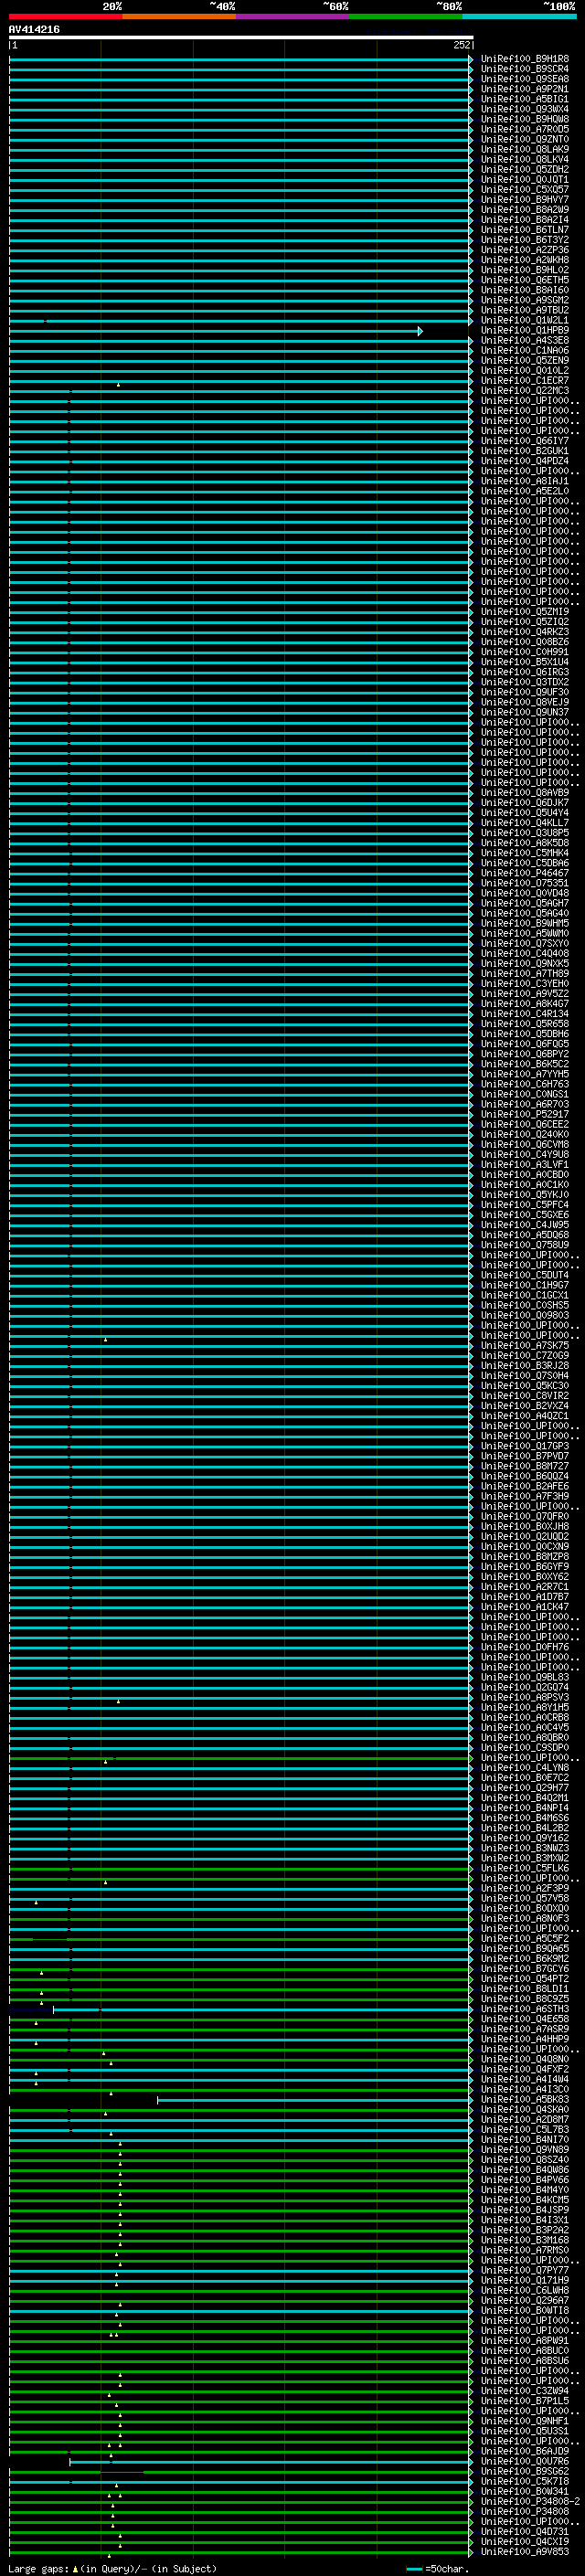Viewport: 585px width, 2576px height.
Task: Open UniRef100_A8PW91 hit label
Action: 525,2340
